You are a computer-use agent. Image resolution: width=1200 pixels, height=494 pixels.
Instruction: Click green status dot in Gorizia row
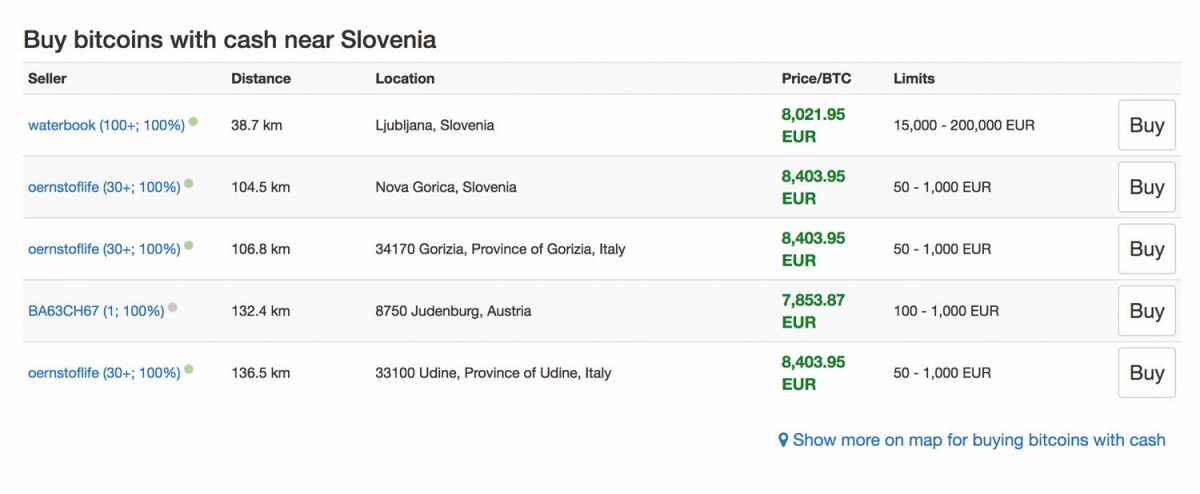pyautogui.click(x=189, y=246)
